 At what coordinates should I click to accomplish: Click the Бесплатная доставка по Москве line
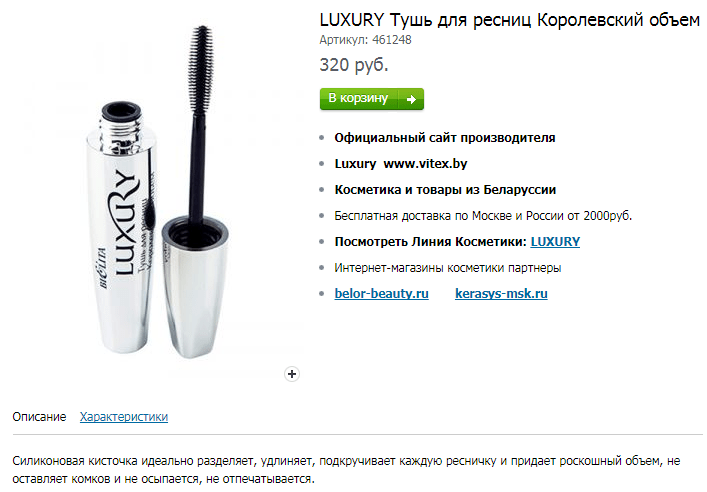pyautogui.click(x=483, y=216)
